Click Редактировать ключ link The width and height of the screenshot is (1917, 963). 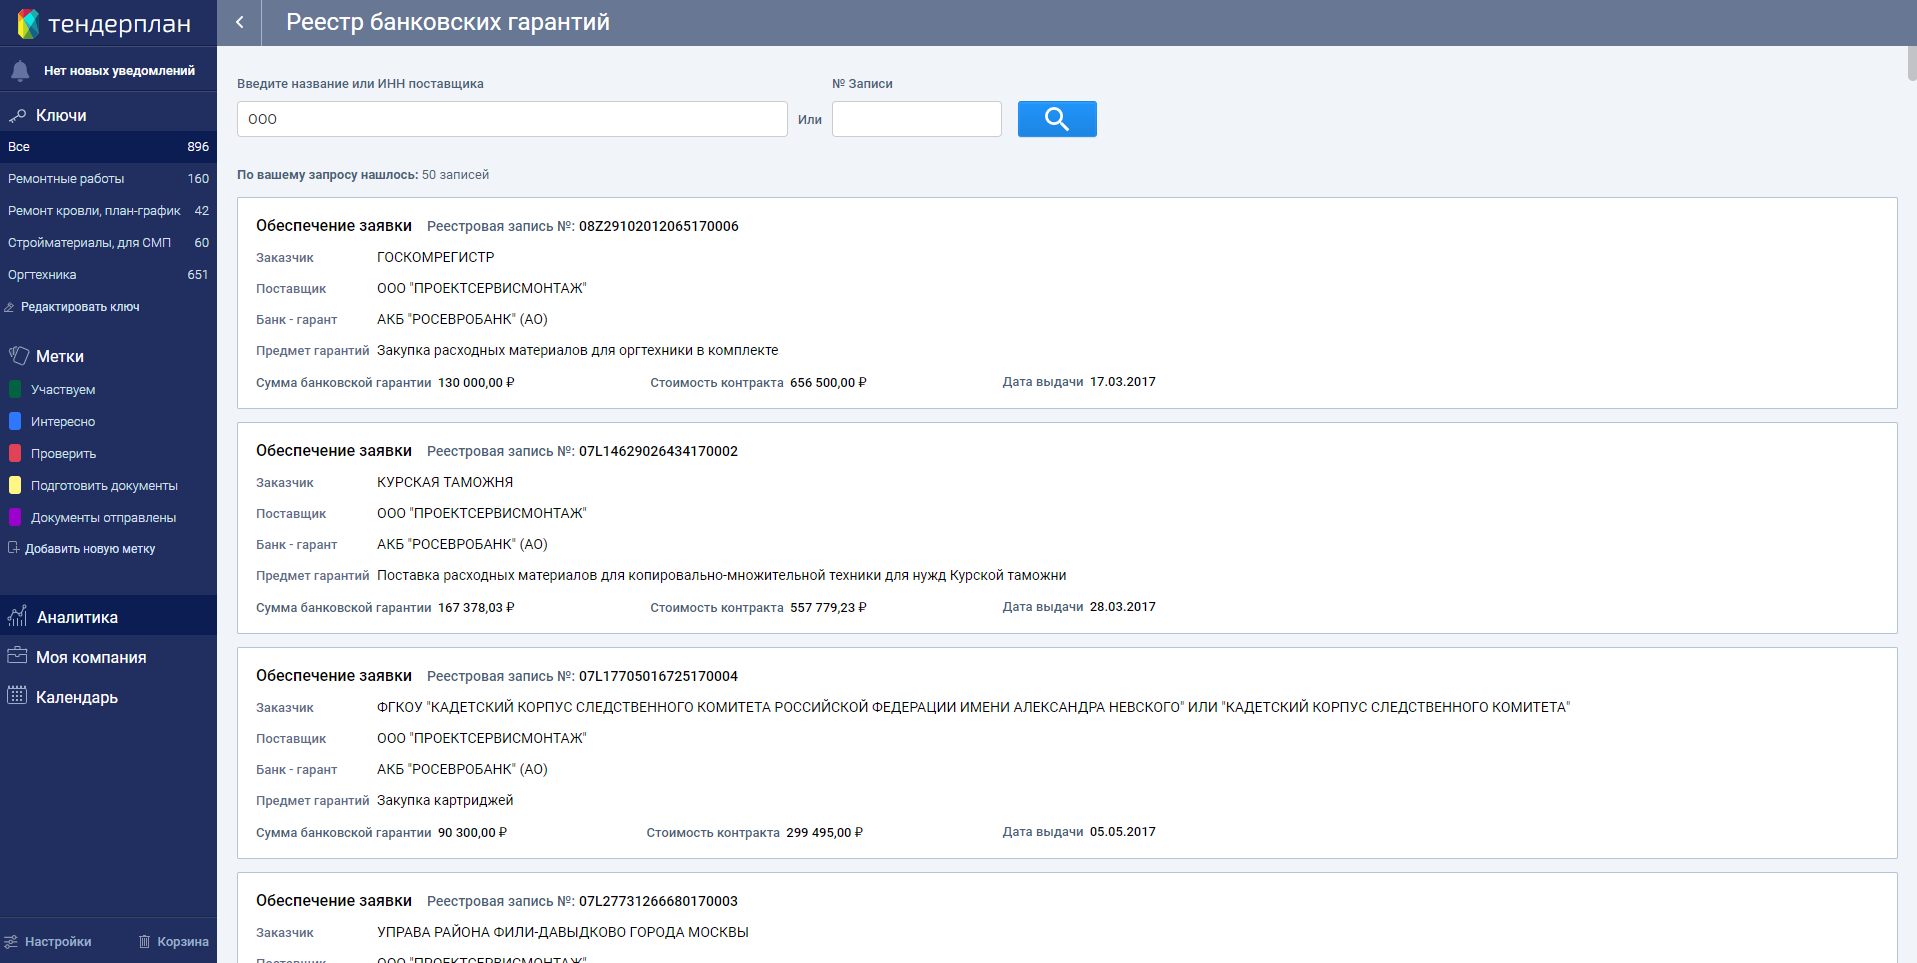click(x=80, y=307)
